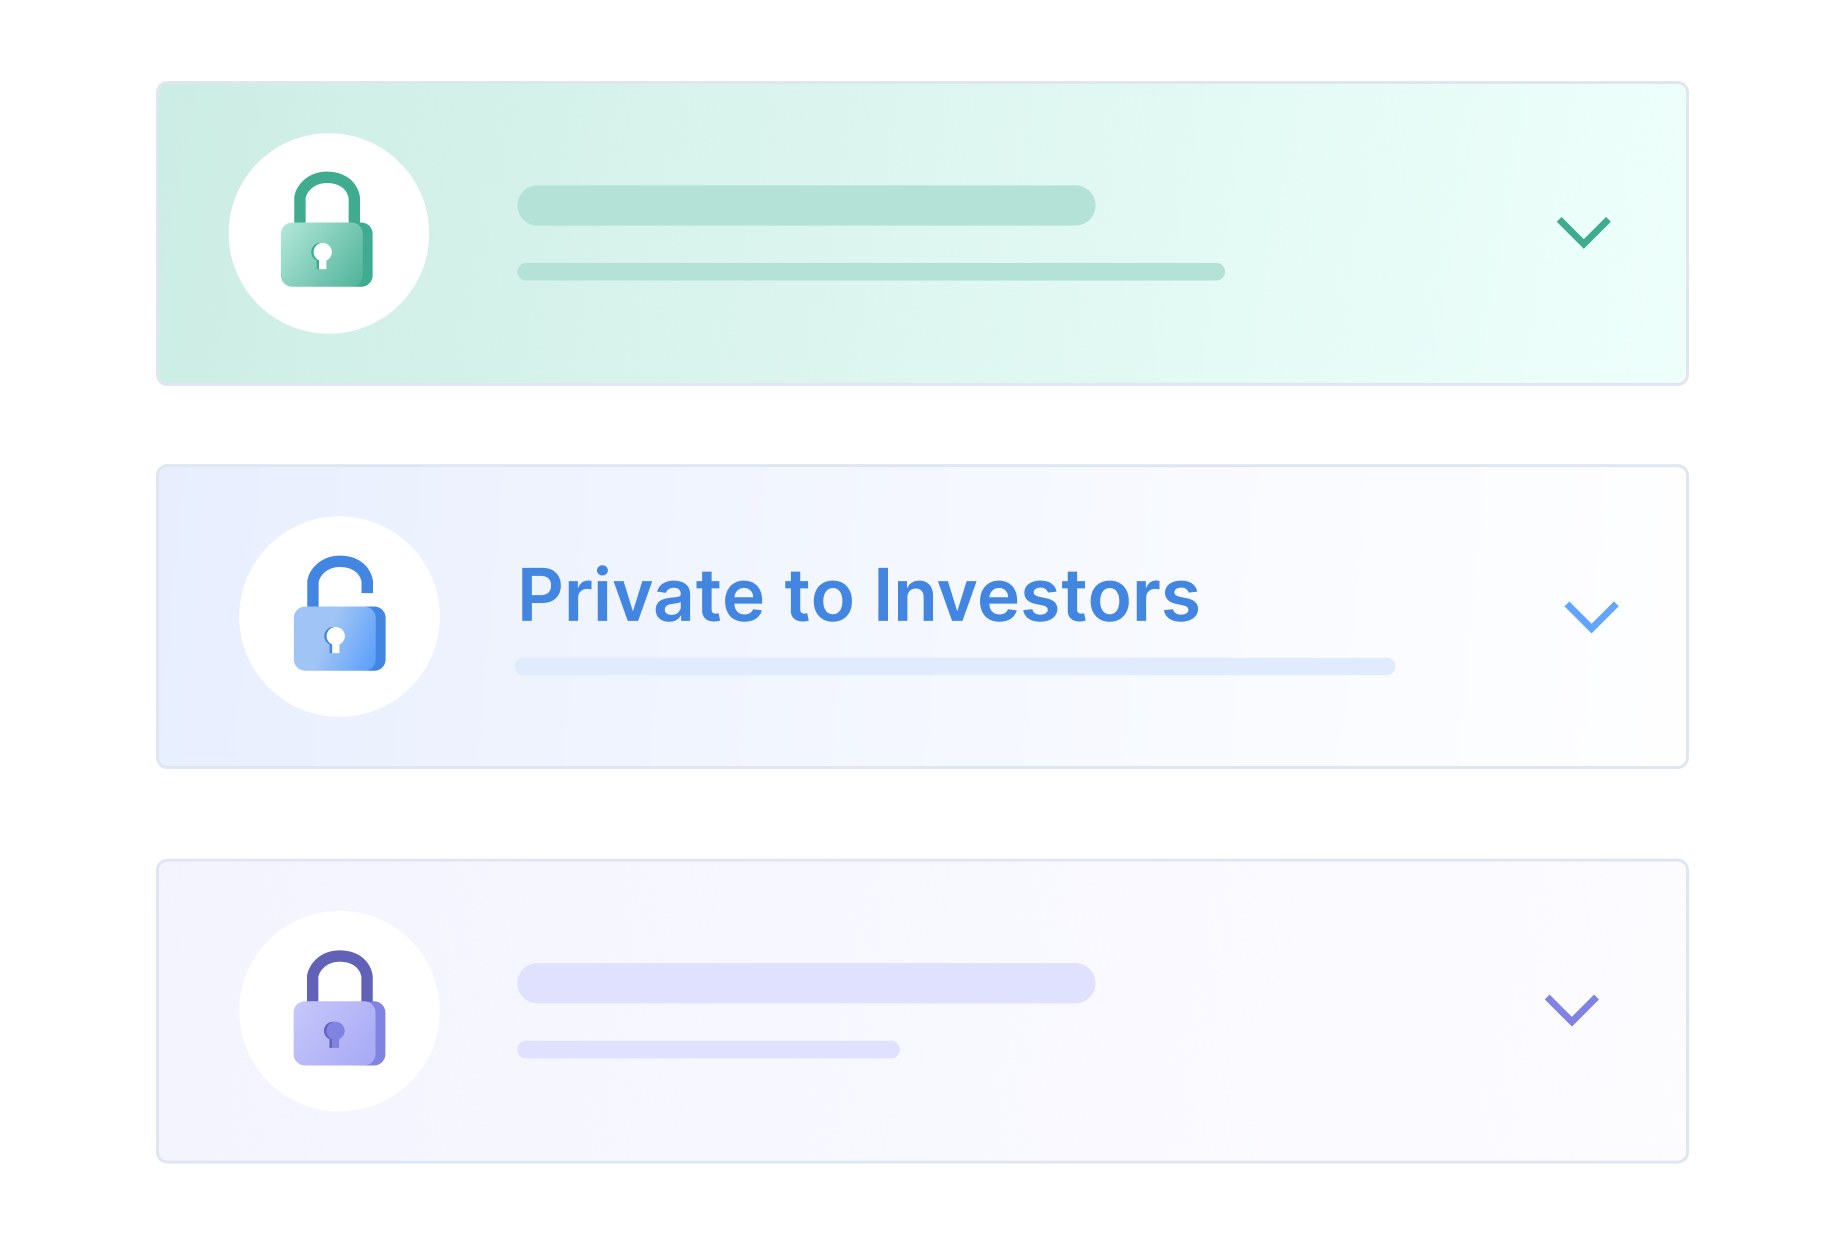Screen dimensions: 1845x1245
Task: Click the green card's thick title placeholder bar
Action: click(806, 205)
